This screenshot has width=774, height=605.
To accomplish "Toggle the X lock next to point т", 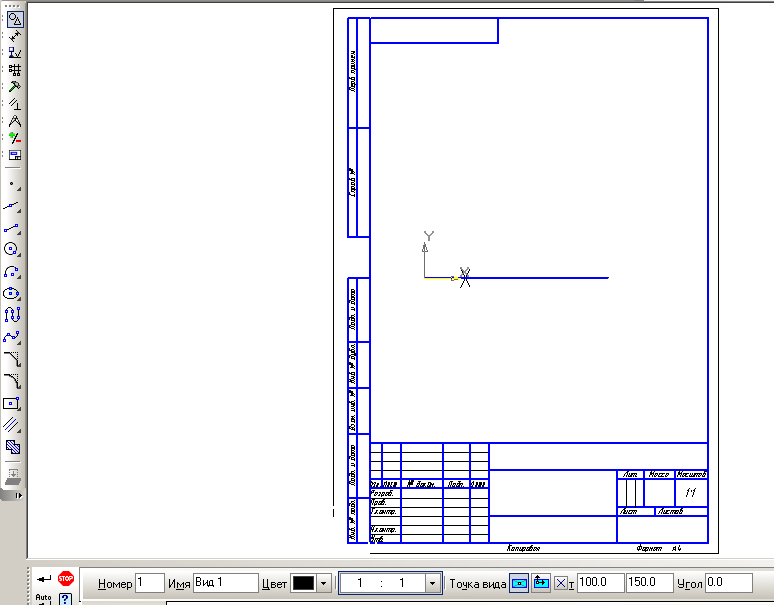I will pyautogui.click(x=561, y=584).
